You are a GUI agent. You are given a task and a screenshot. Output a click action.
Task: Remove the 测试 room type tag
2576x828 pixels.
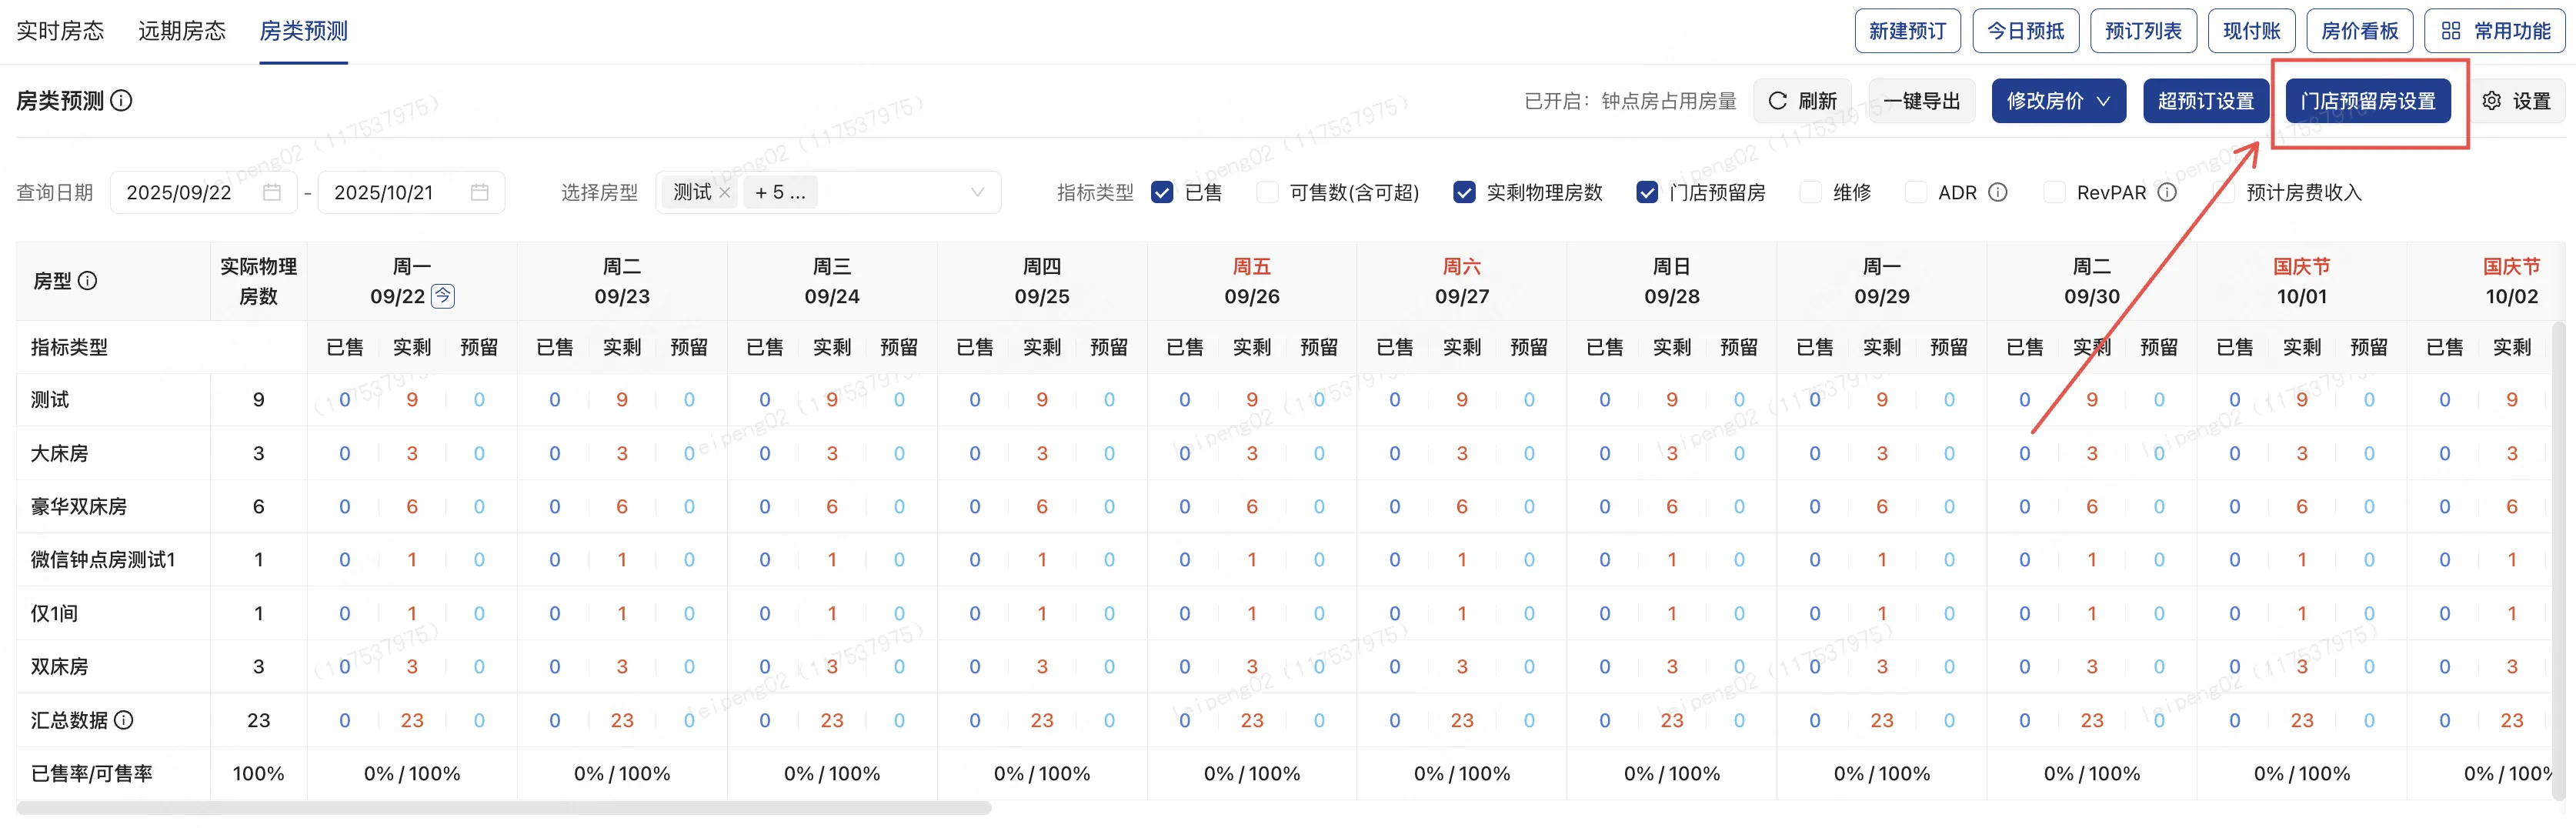(x=725, y=192)
